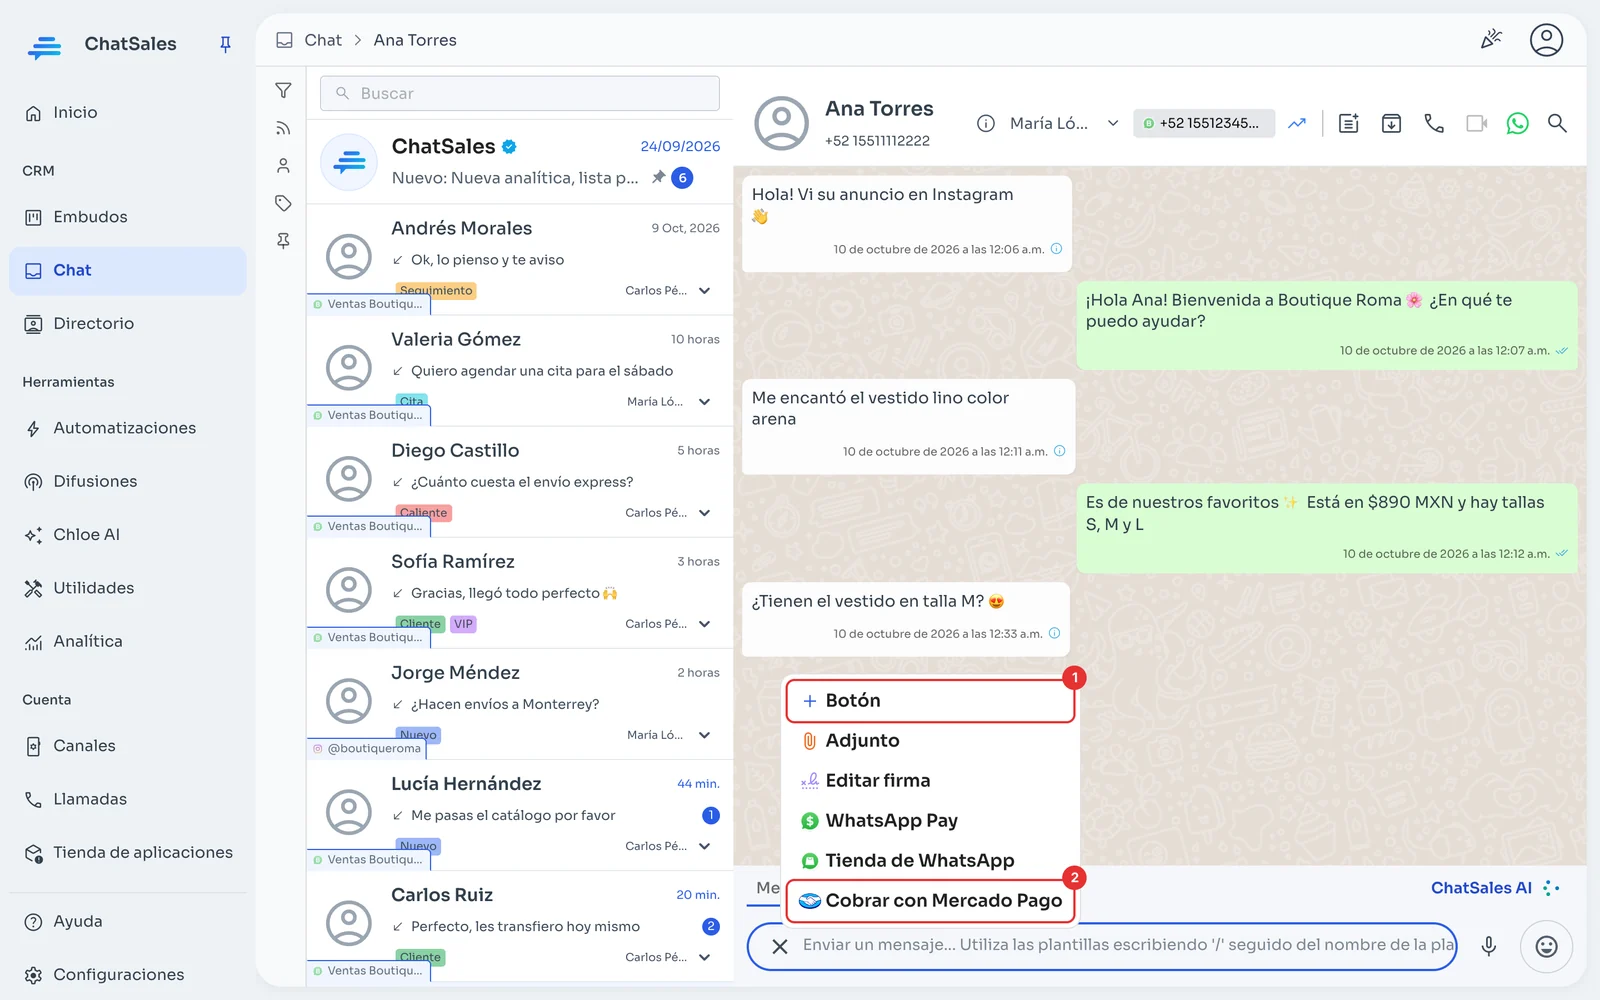Click the filter funnel icon
This screenshot has height=1000, width=1600.
point(284,91)
